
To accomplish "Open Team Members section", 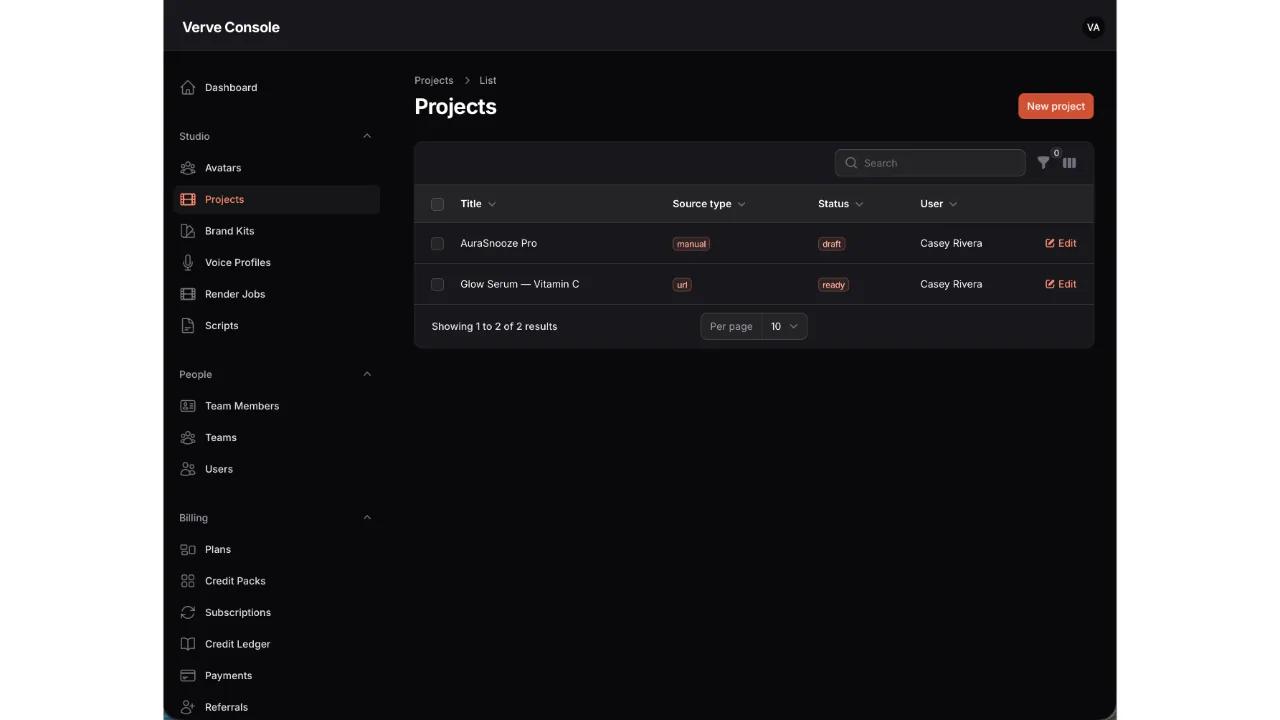I will pyautogui.click(x=277, y=406).
